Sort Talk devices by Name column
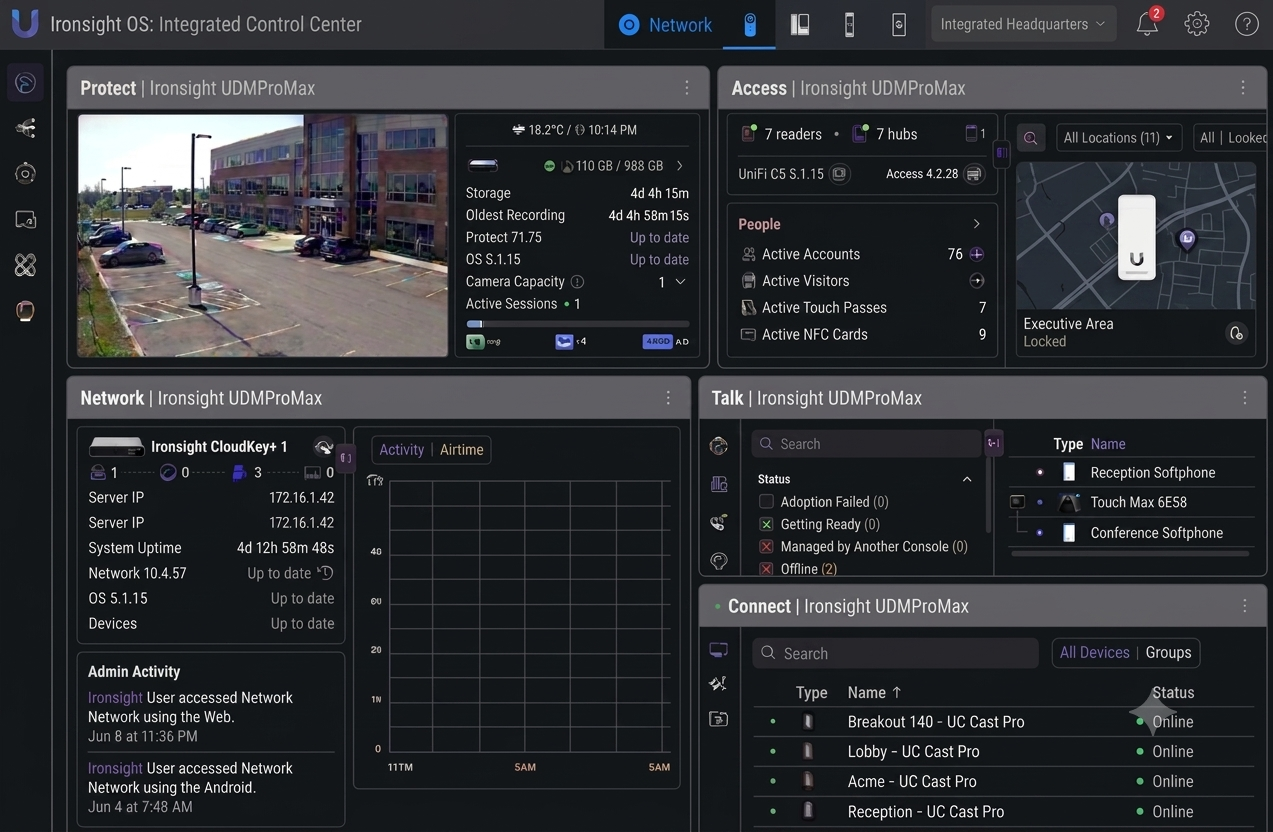The height and width of the screenshot is (832, 1273). pyautogui.click(x=1108, y=444)
